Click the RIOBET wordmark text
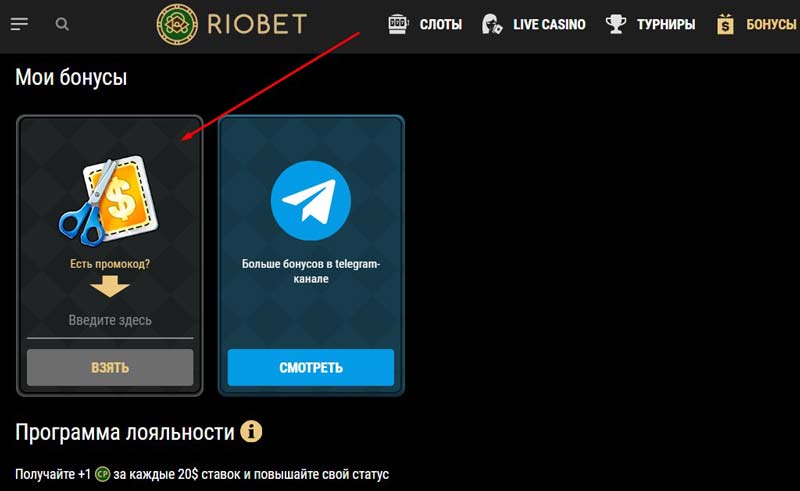Viewport: 800px width, 491px height. [257, 24]
